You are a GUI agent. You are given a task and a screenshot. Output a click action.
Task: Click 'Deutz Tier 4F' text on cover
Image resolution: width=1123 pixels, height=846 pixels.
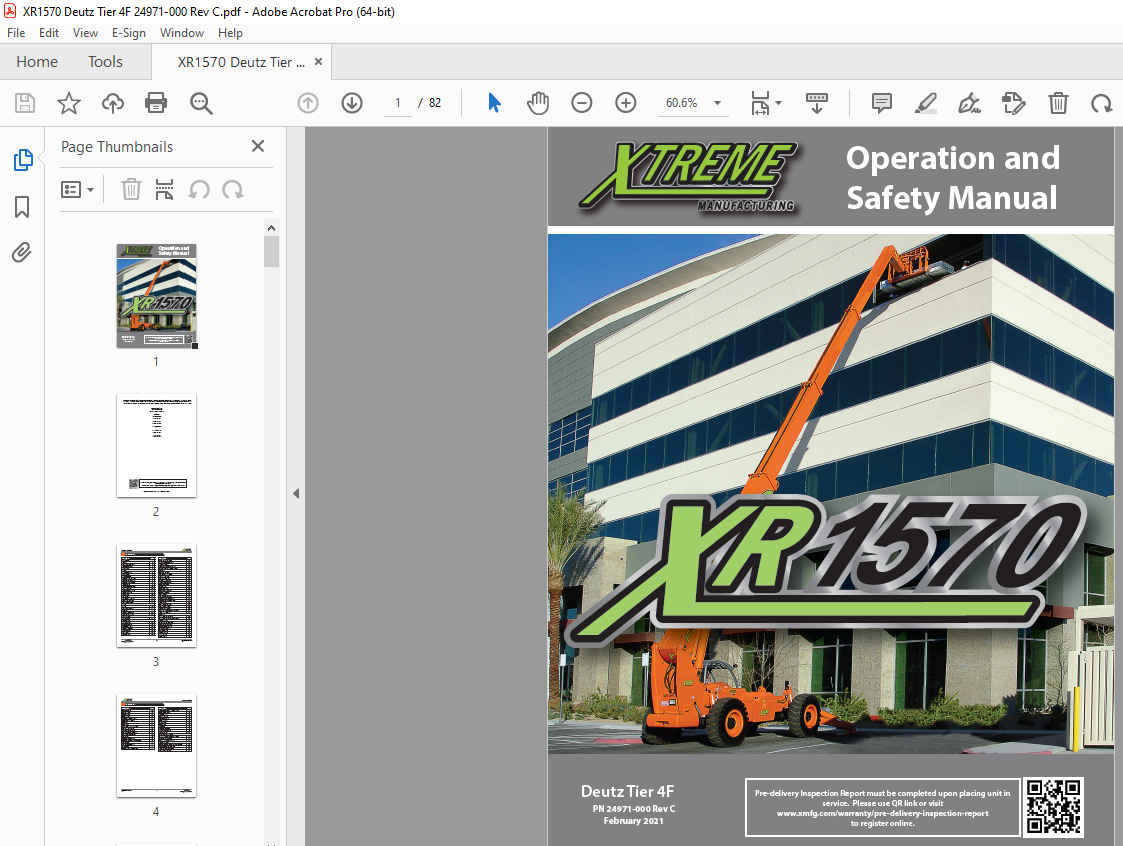[x=627, y=792]
